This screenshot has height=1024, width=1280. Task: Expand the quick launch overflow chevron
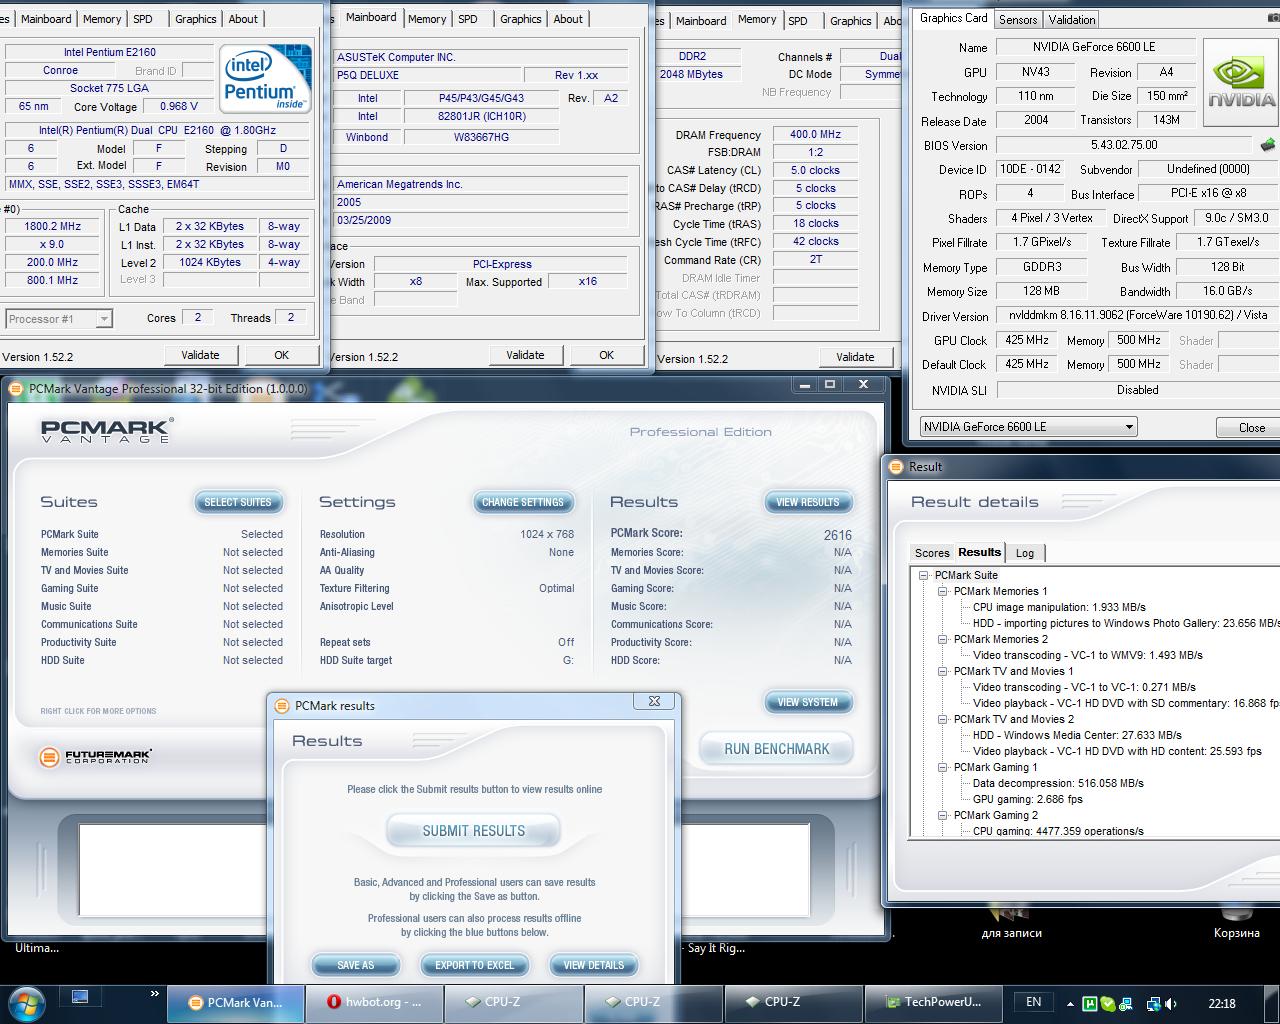(154, 994)
